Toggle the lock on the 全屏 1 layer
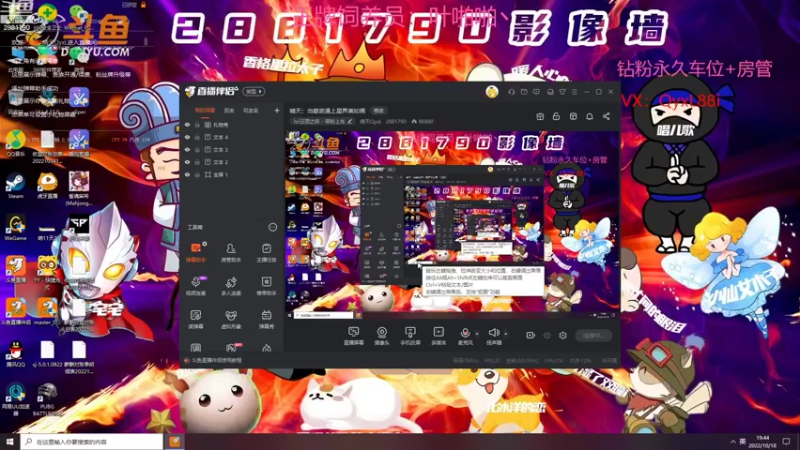Viewport: 800px width, 450px height. [197, 174]
